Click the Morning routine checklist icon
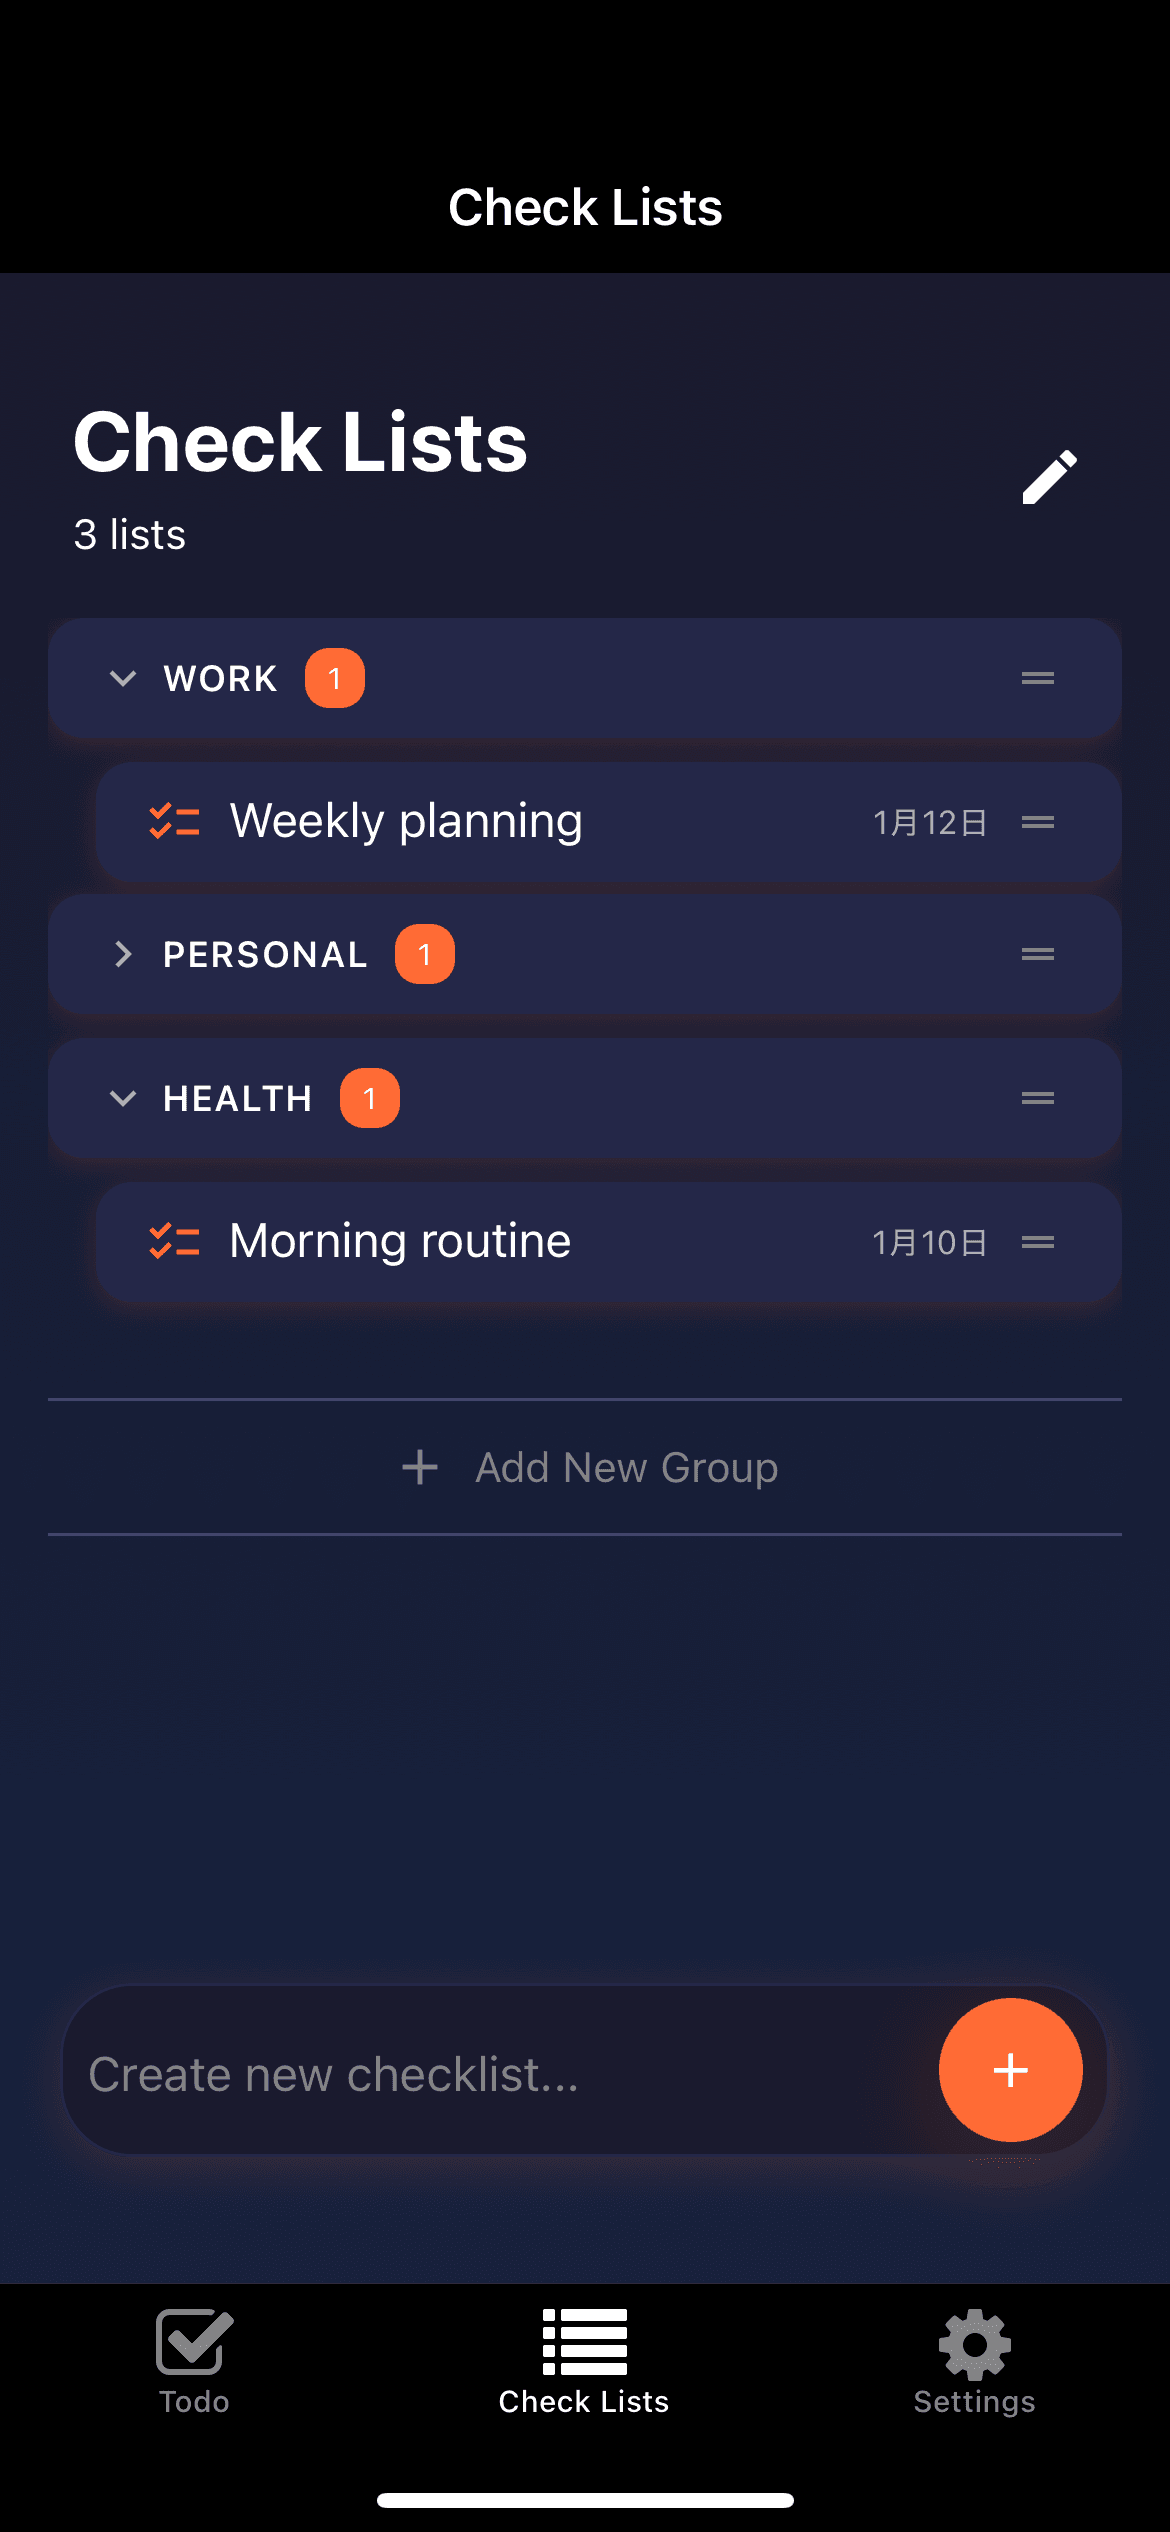The height and width of the screenshot is (2532, 1170). (174, 1241)
